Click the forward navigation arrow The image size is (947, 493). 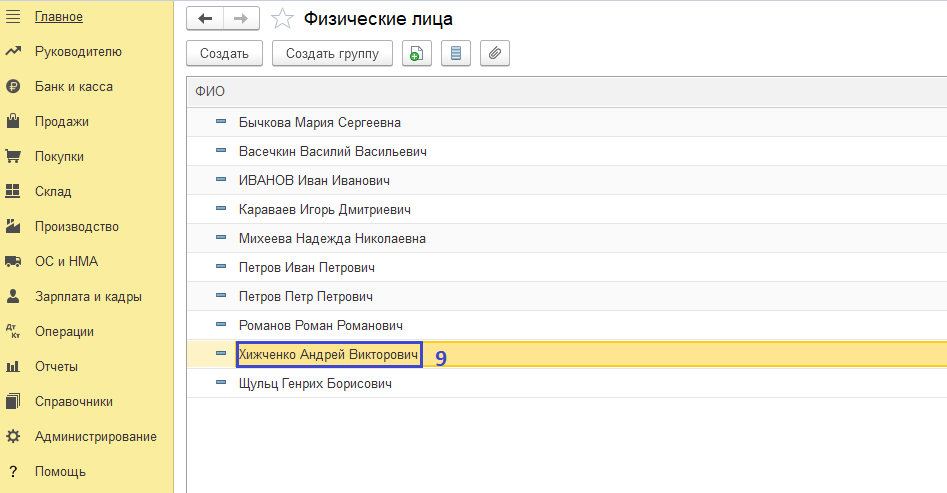coord(241,18)
